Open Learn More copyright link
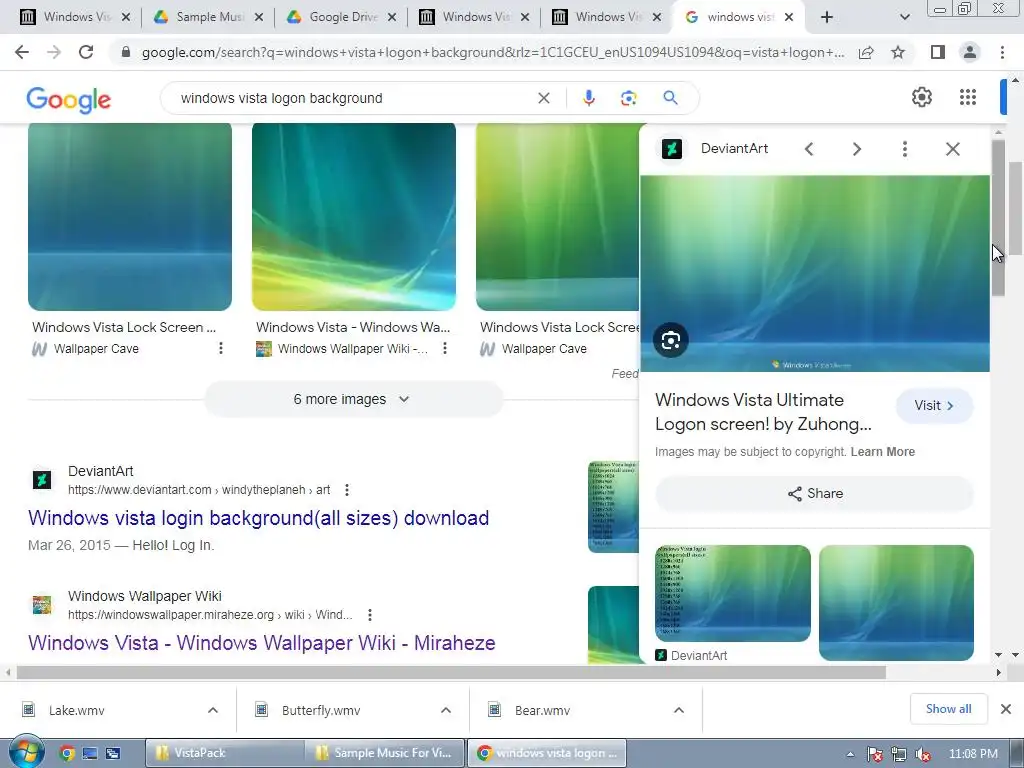This screenshot has height=768, width=1024. 882,452
